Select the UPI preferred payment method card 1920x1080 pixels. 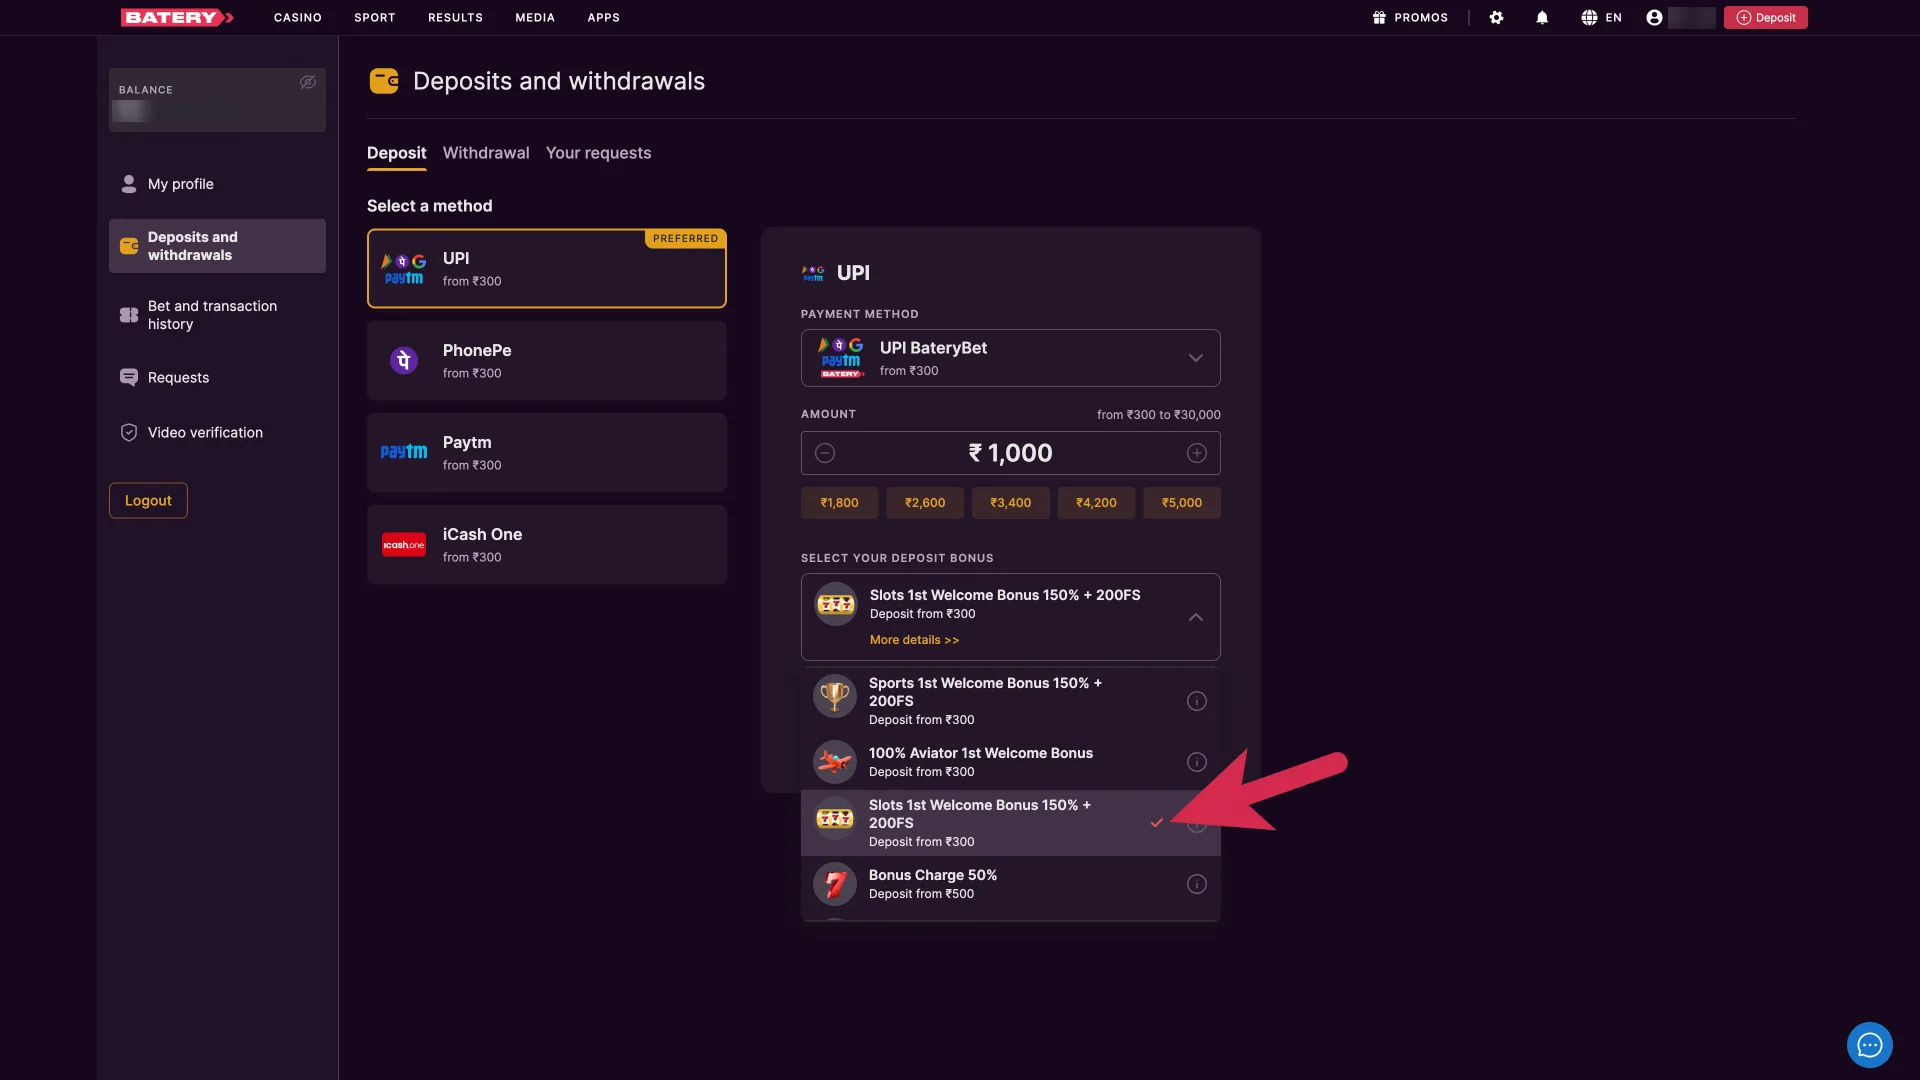546,269
